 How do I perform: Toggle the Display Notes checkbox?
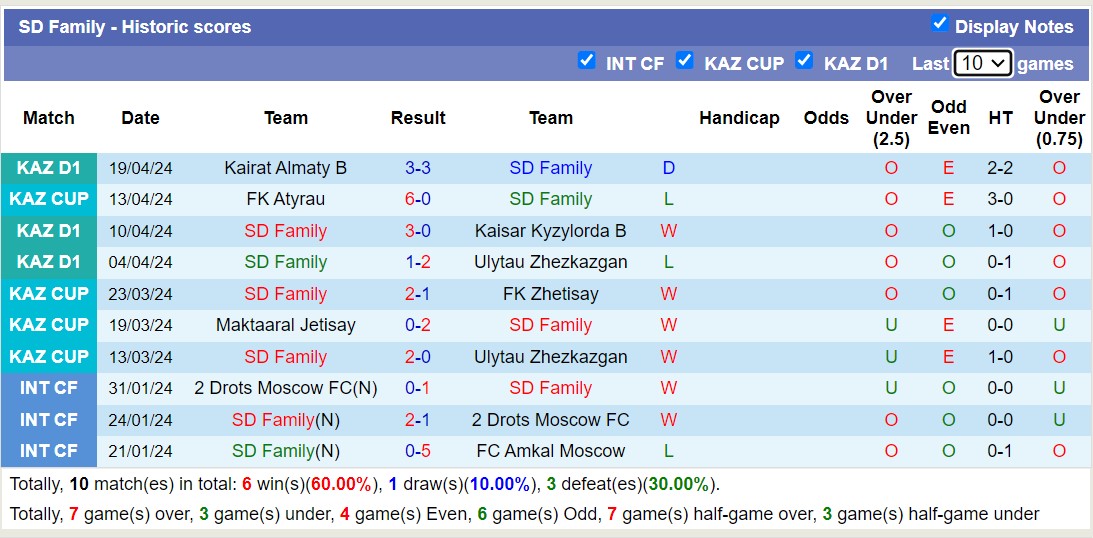point(939,23)
